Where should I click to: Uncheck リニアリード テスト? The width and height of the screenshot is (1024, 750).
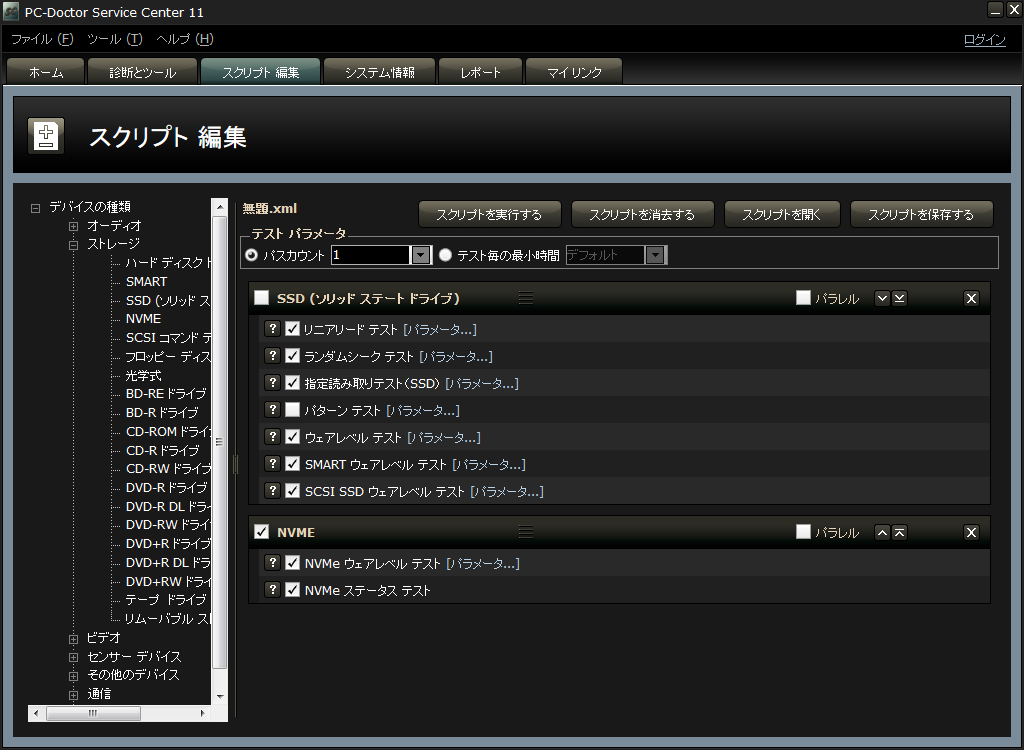(x=293, y=329)
